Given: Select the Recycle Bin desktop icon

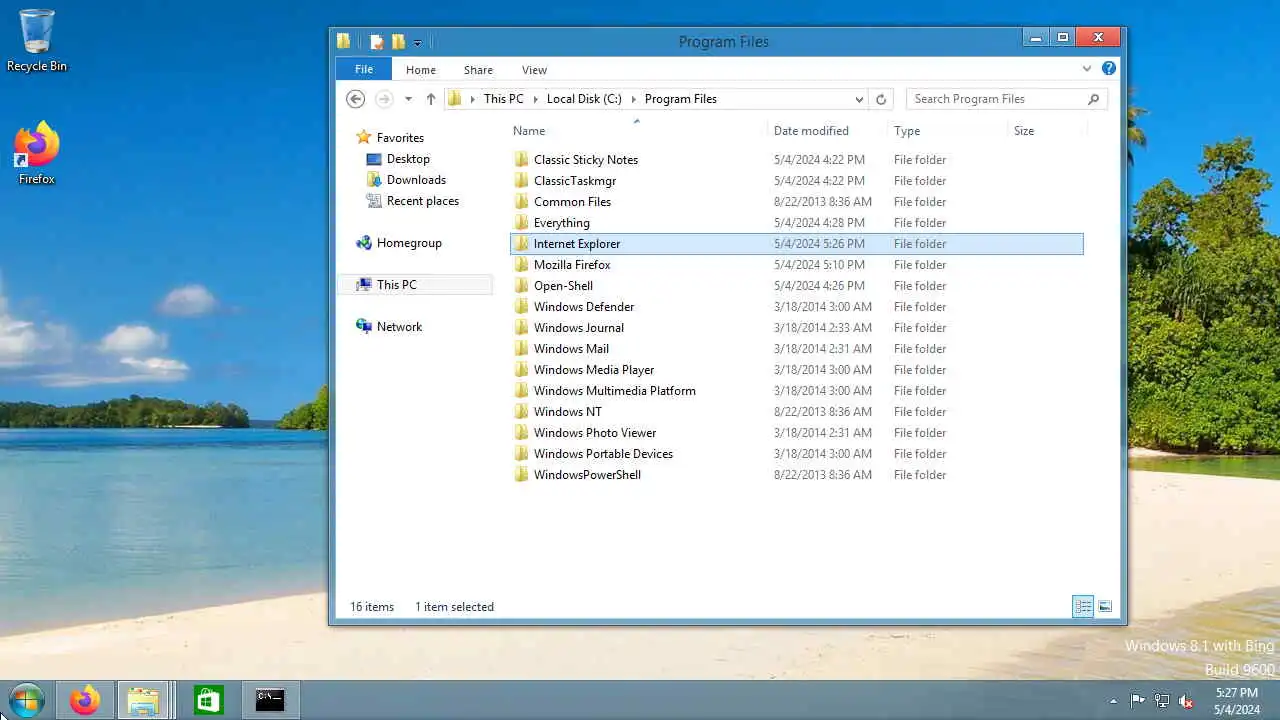Looking at the screenshot, I should click(x=37, y=41).
